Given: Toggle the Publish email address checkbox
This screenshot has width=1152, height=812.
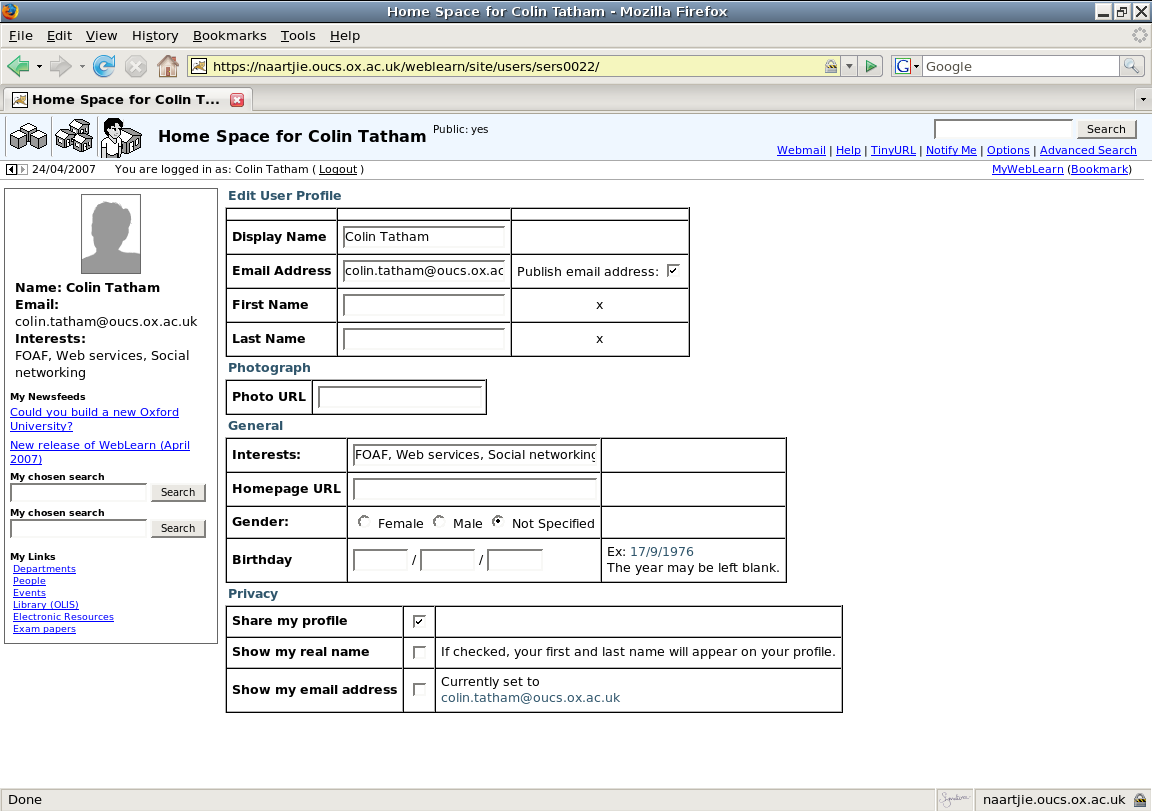Looking at the screenshot, I should click(x=673, y=271).
